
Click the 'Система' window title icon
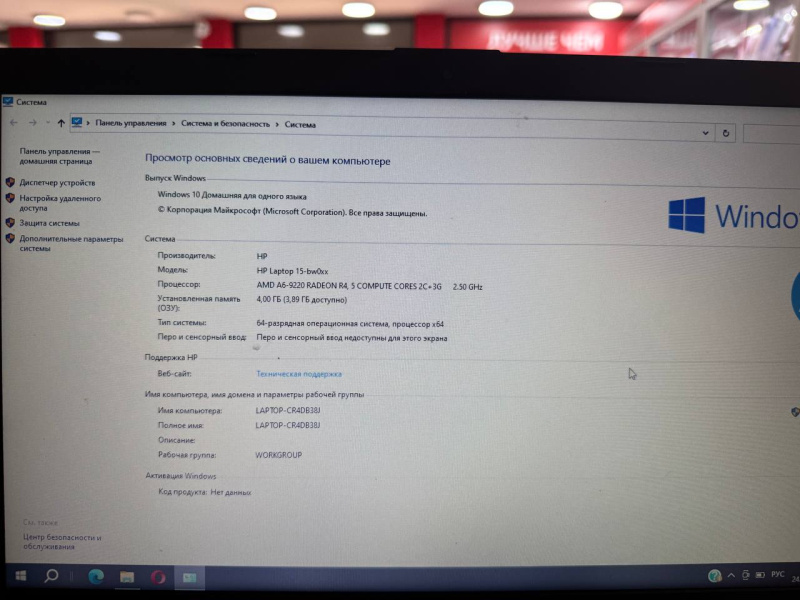pyautogui.click(x=8, y=102)
